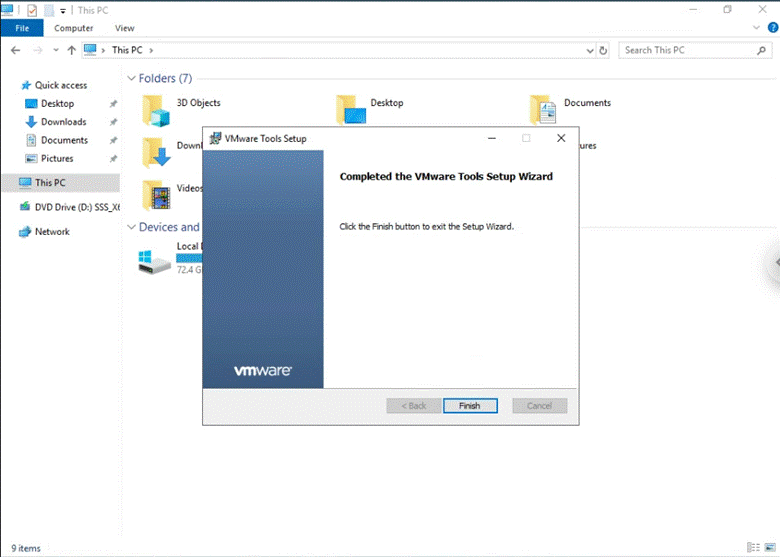780x557 pixels.
Task: Minimize the VMware Tools Setup dialog
Action: [x=492, y=138]
